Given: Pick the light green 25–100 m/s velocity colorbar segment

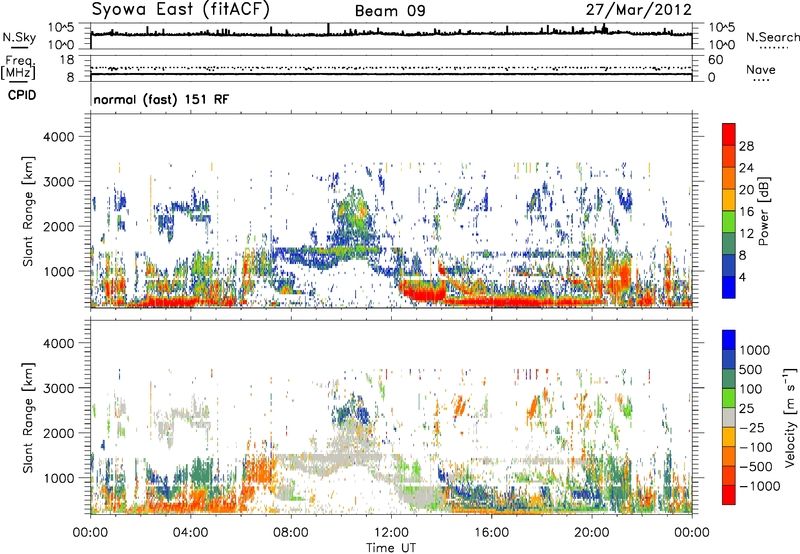Looking at the screenshot, I should click(x=729, y=398).
